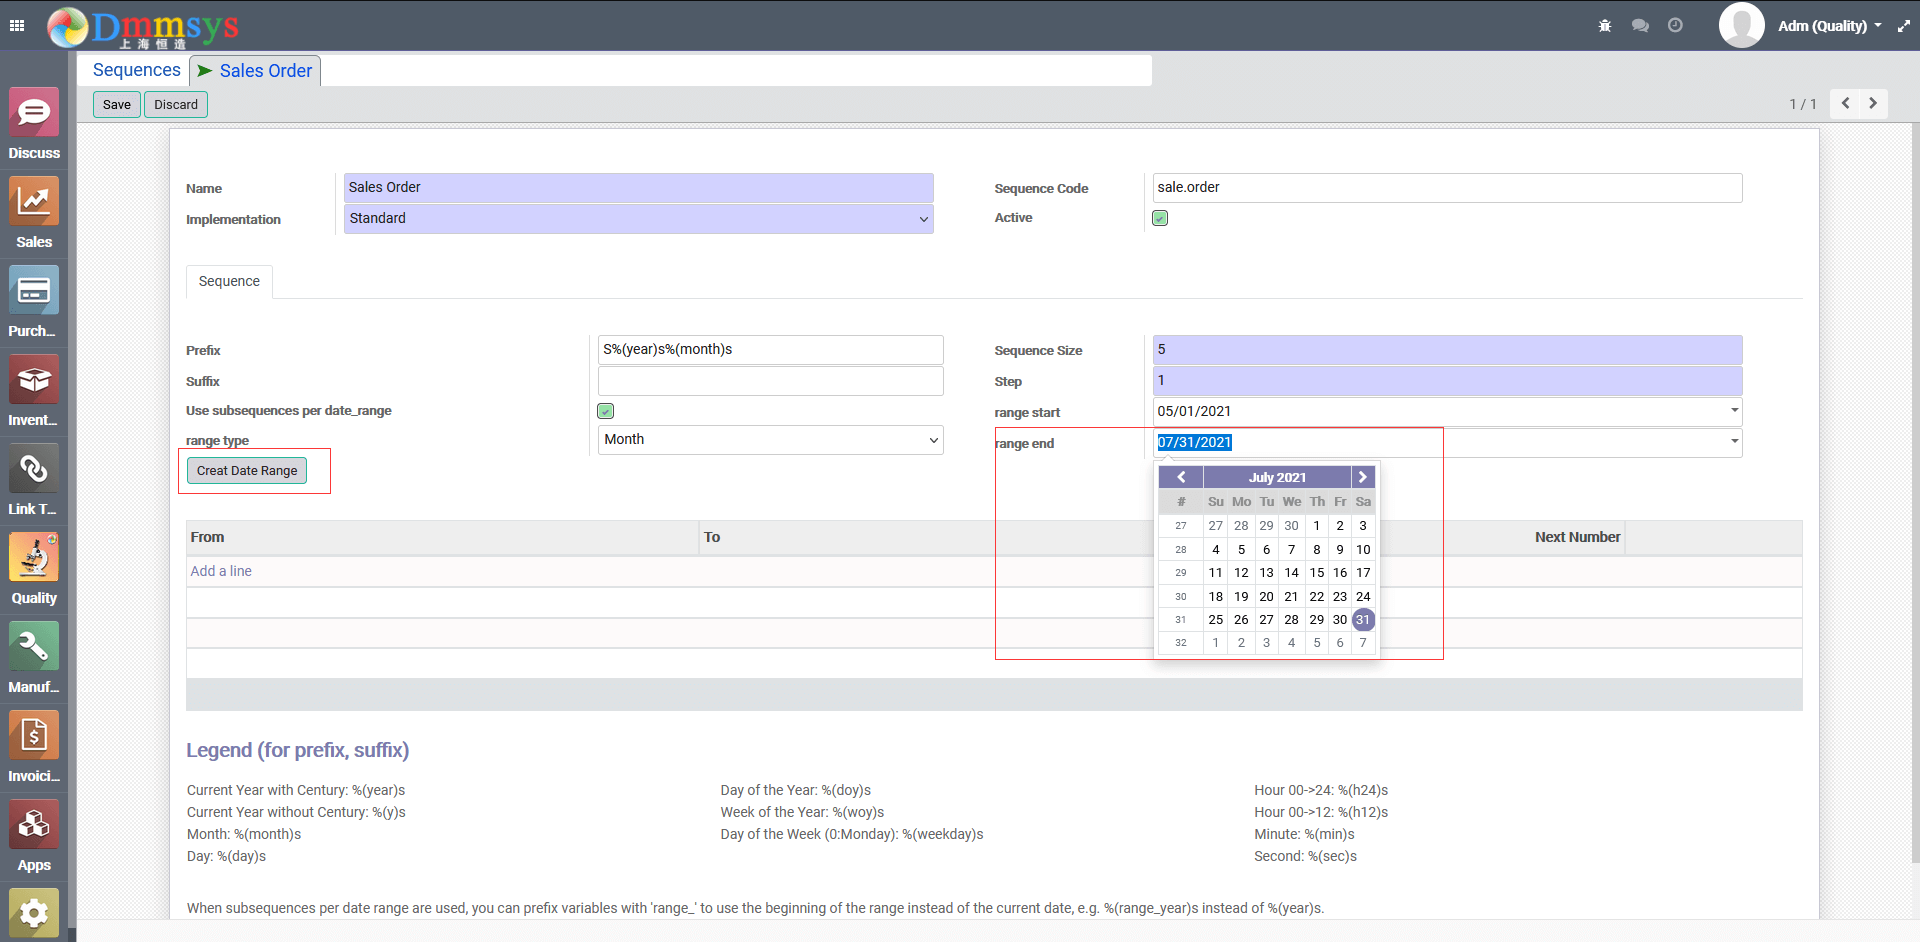Click the debug bug icon
The image size is (1920, 942).
(1605, 26)
